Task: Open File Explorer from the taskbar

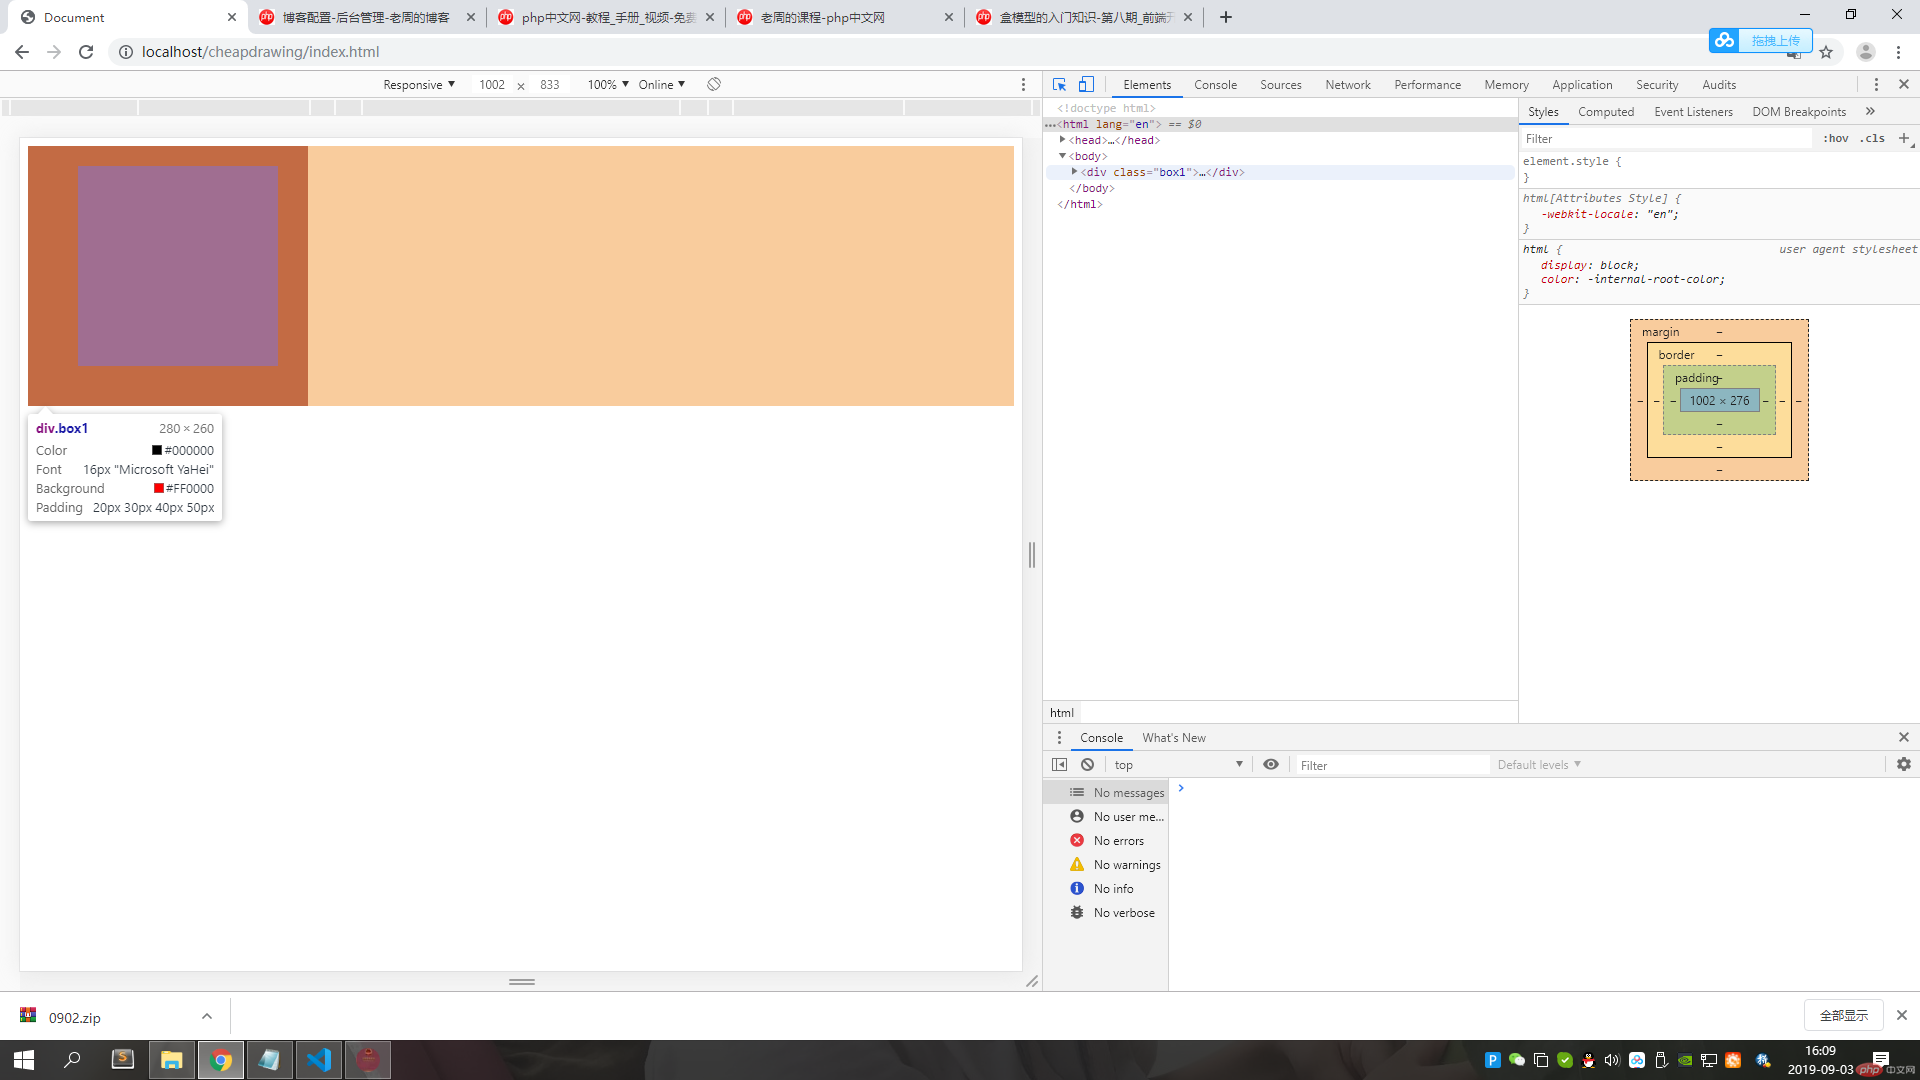Action: pos(172,1060)
